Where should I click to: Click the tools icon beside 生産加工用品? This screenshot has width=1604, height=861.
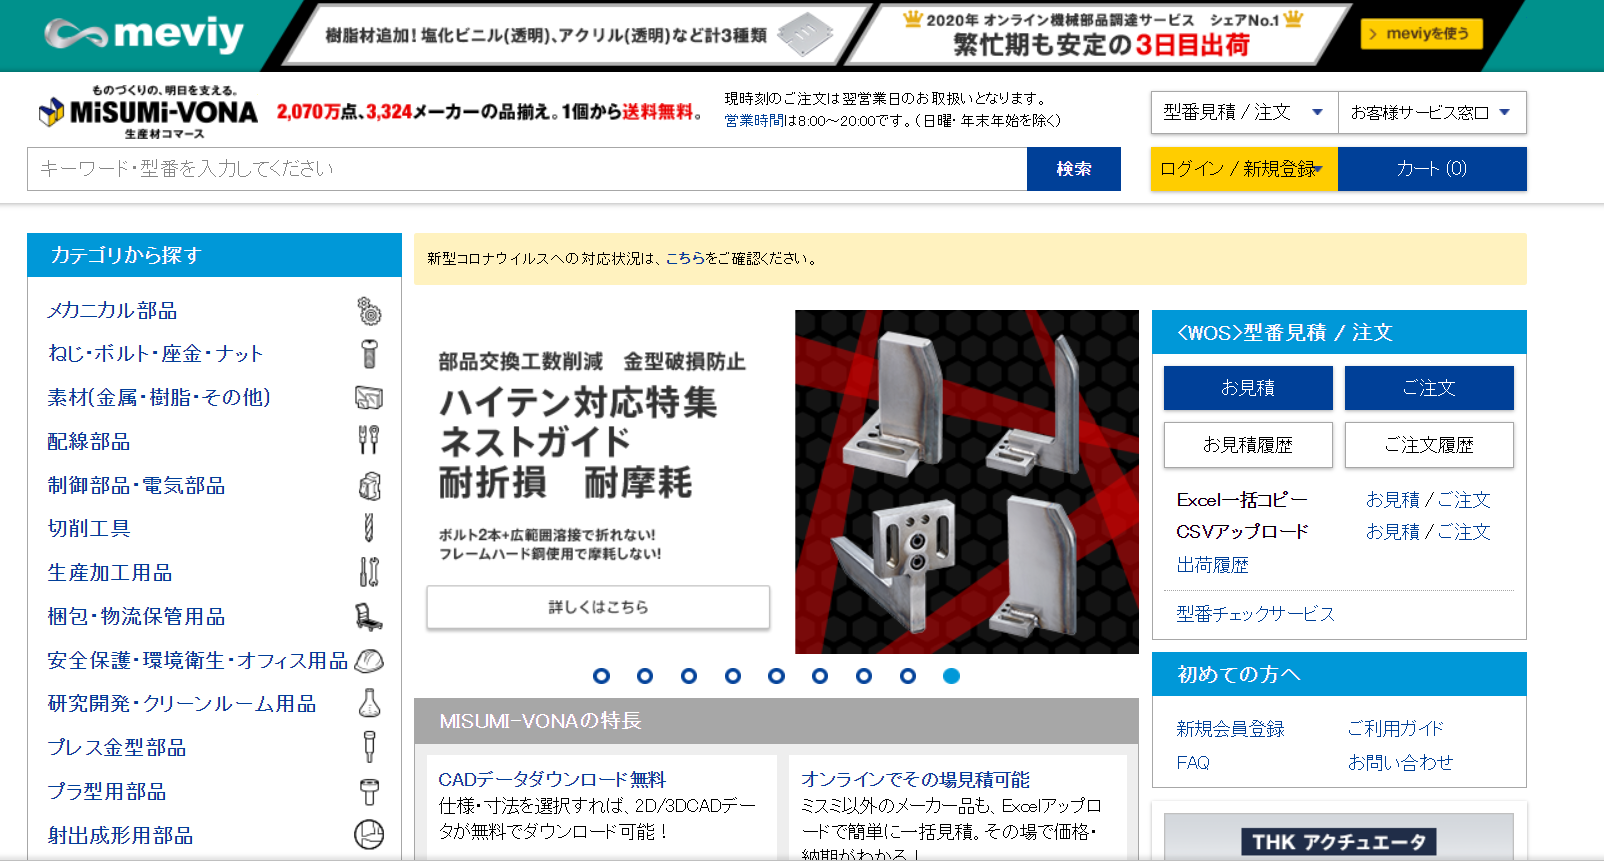(x=369, y=573)
